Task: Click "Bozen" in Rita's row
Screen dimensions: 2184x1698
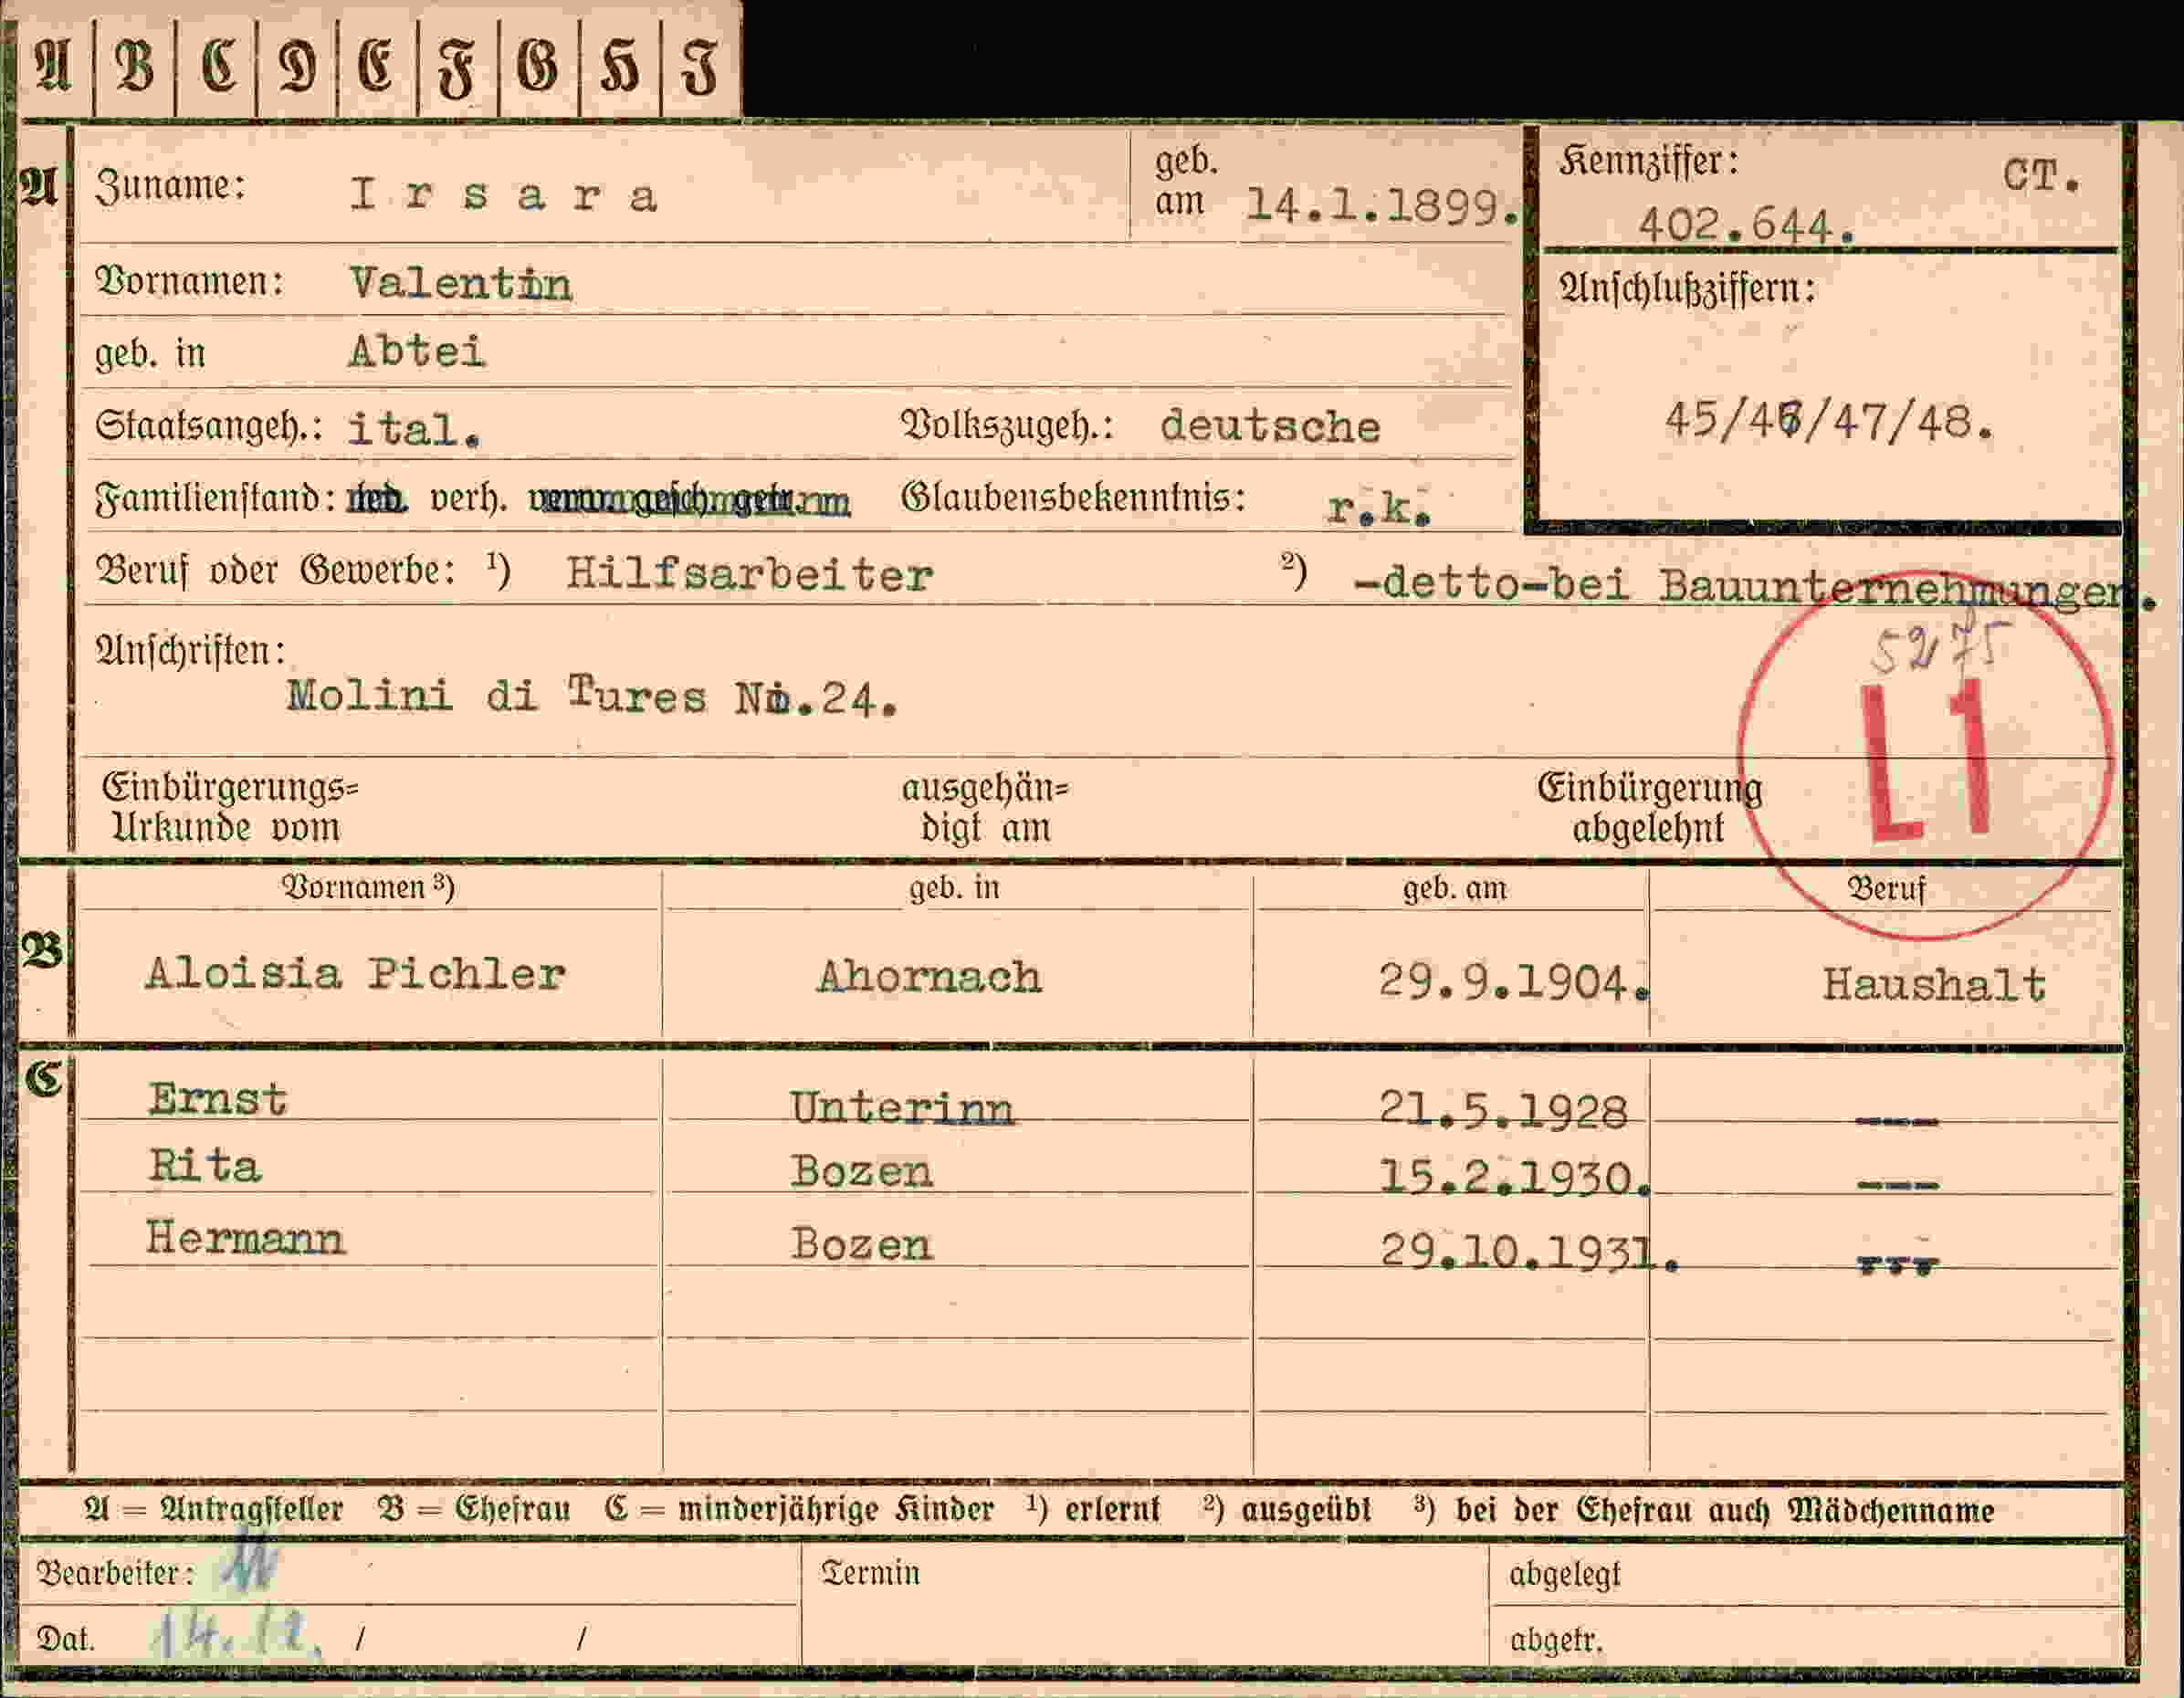Action: 861,1171
